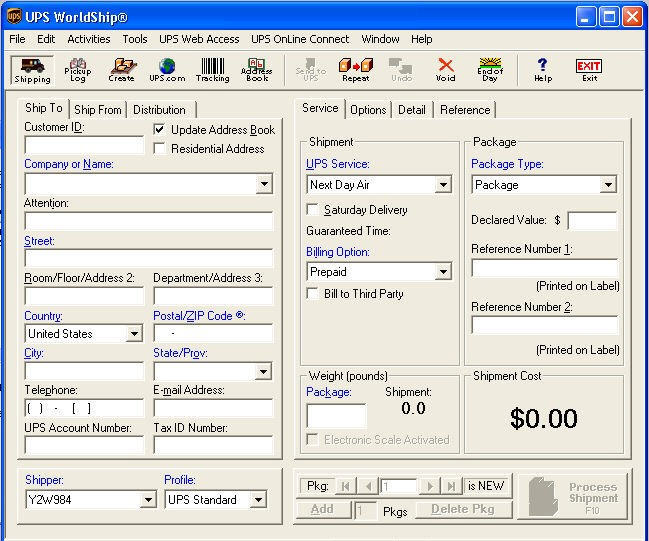Screen dimensions: 649x541
Task: Open the Help question mark icon
Action: 543,70
